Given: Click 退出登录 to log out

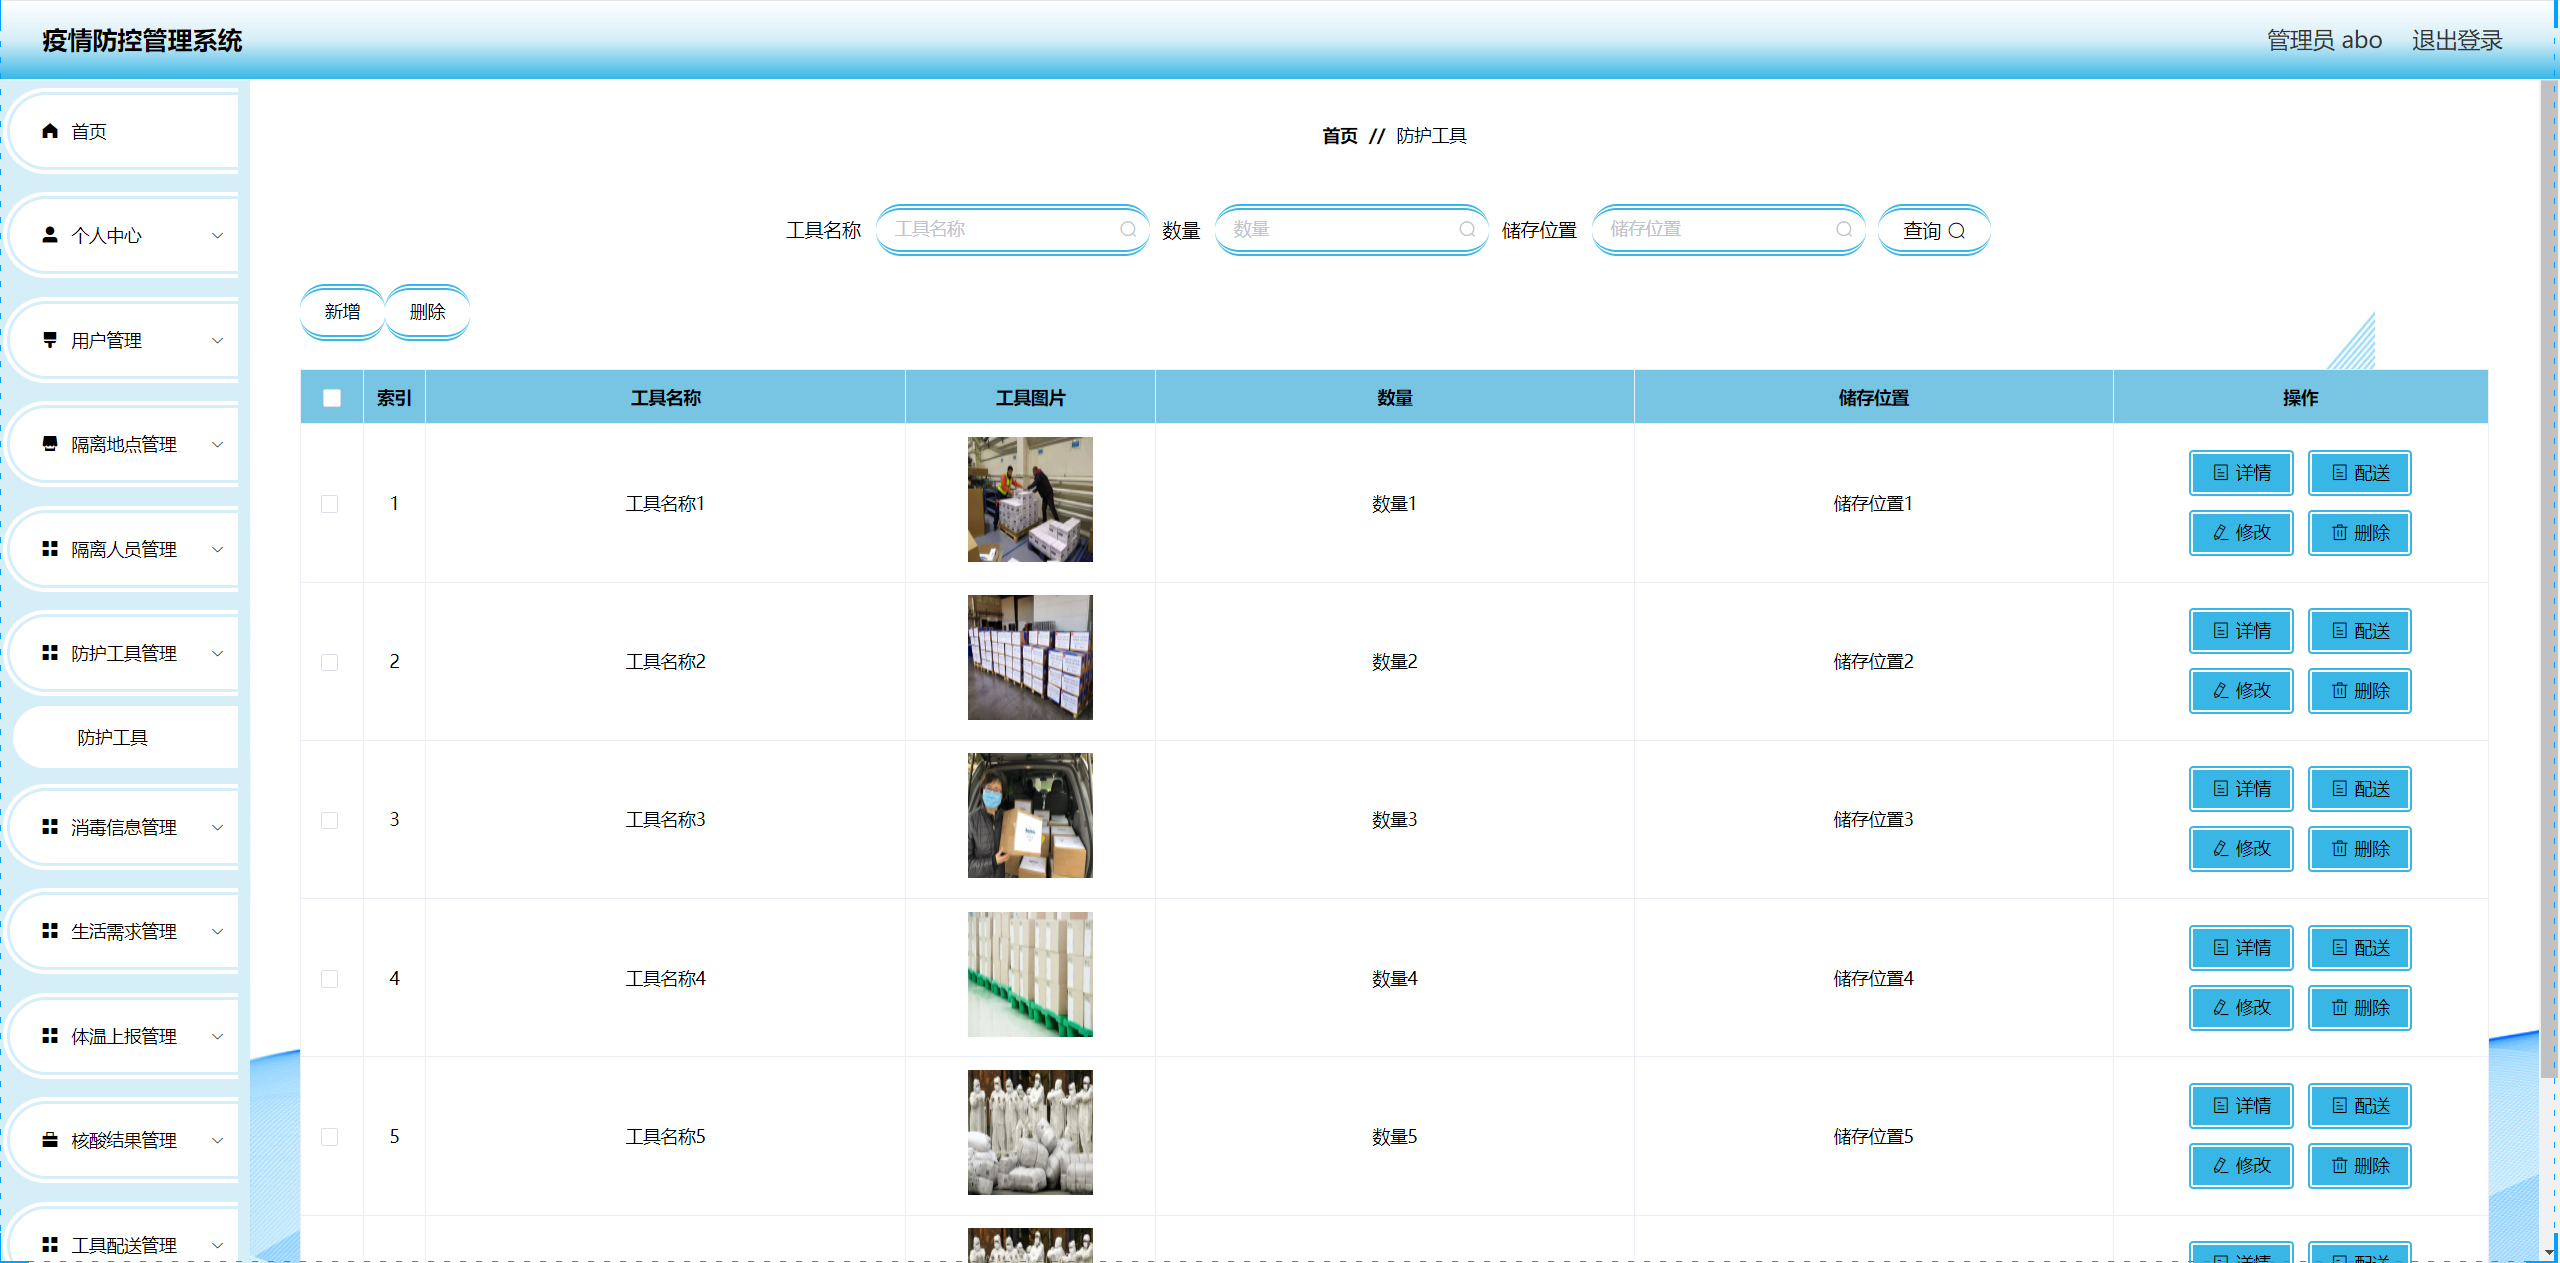Looking at the screenshot, I should point(2457,41).
